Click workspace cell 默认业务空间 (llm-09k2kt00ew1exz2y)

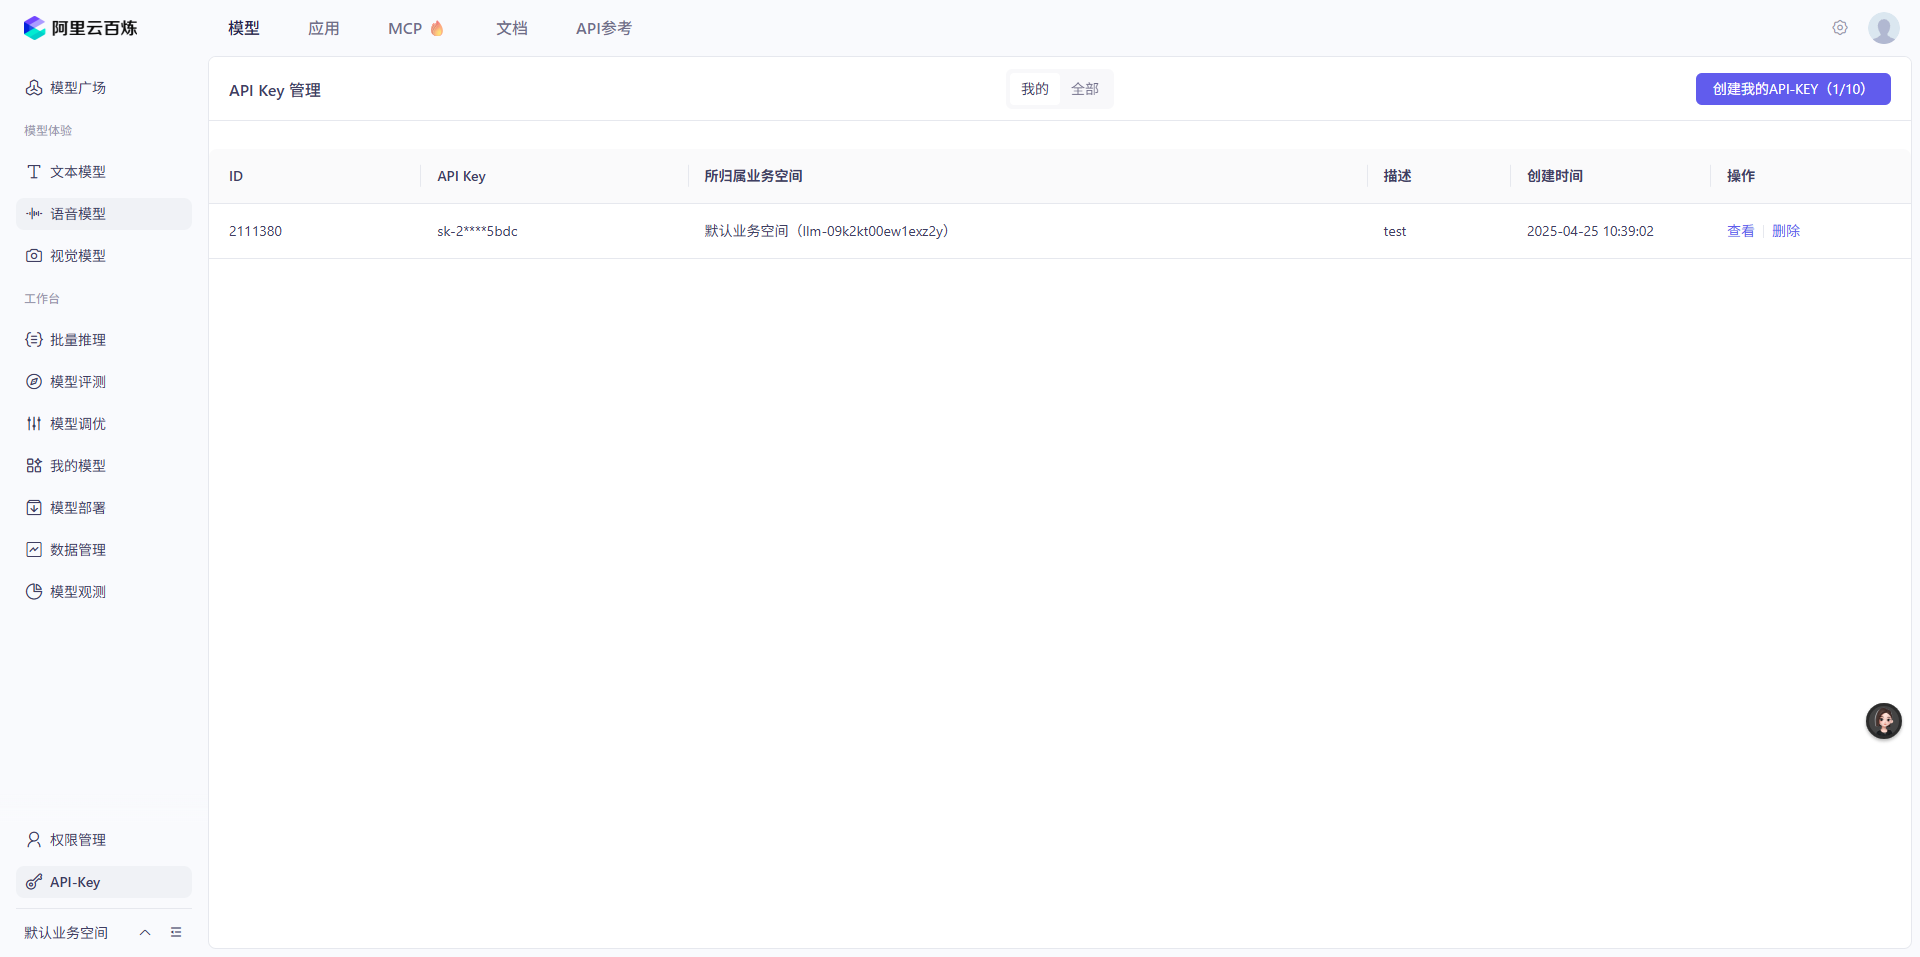tap(826, 231)
